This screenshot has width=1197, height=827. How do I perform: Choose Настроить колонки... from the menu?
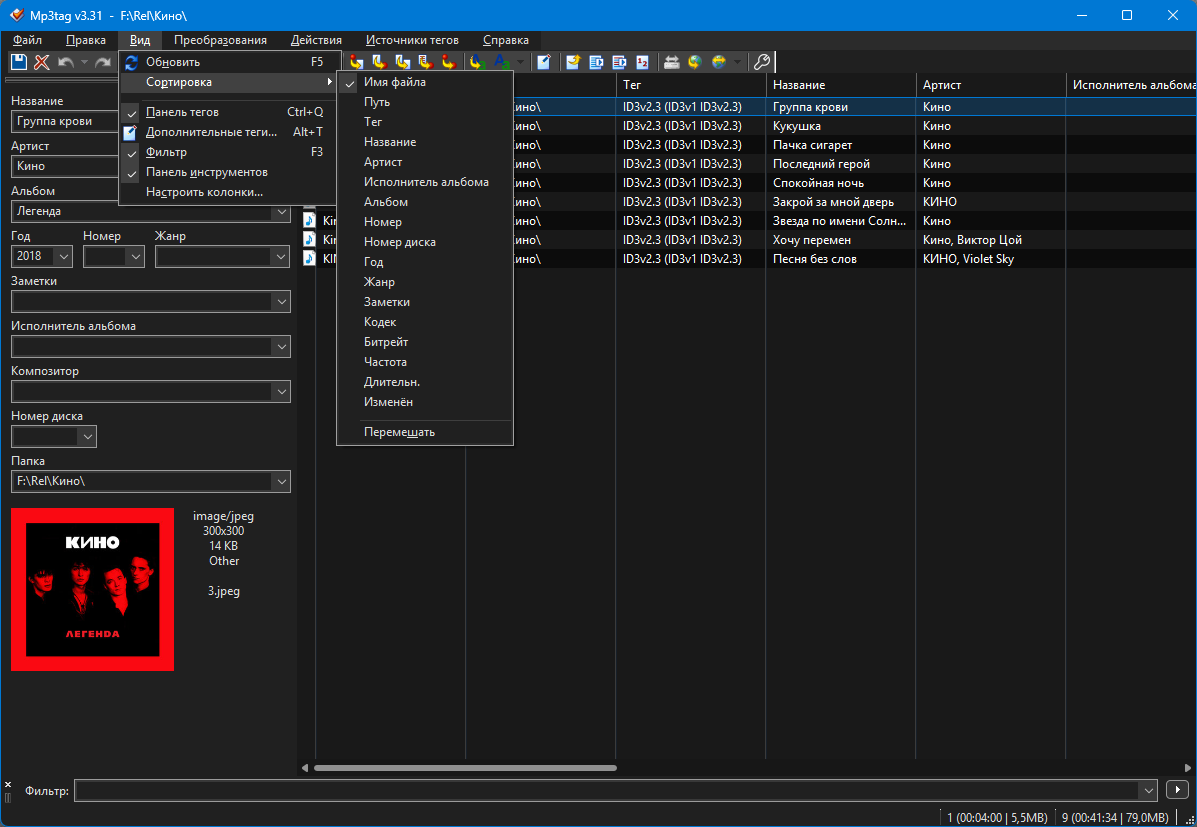[x=228, y=192]
